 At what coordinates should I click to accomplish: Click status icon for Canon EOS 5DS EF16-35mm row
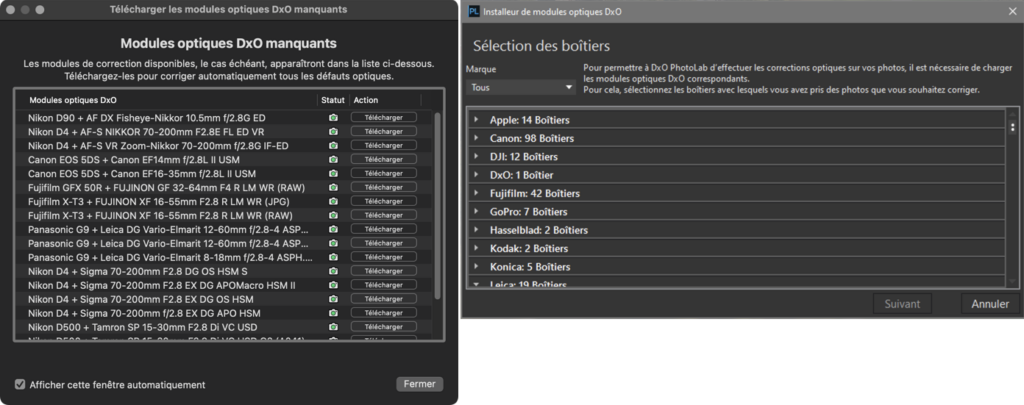pos(334,173)
